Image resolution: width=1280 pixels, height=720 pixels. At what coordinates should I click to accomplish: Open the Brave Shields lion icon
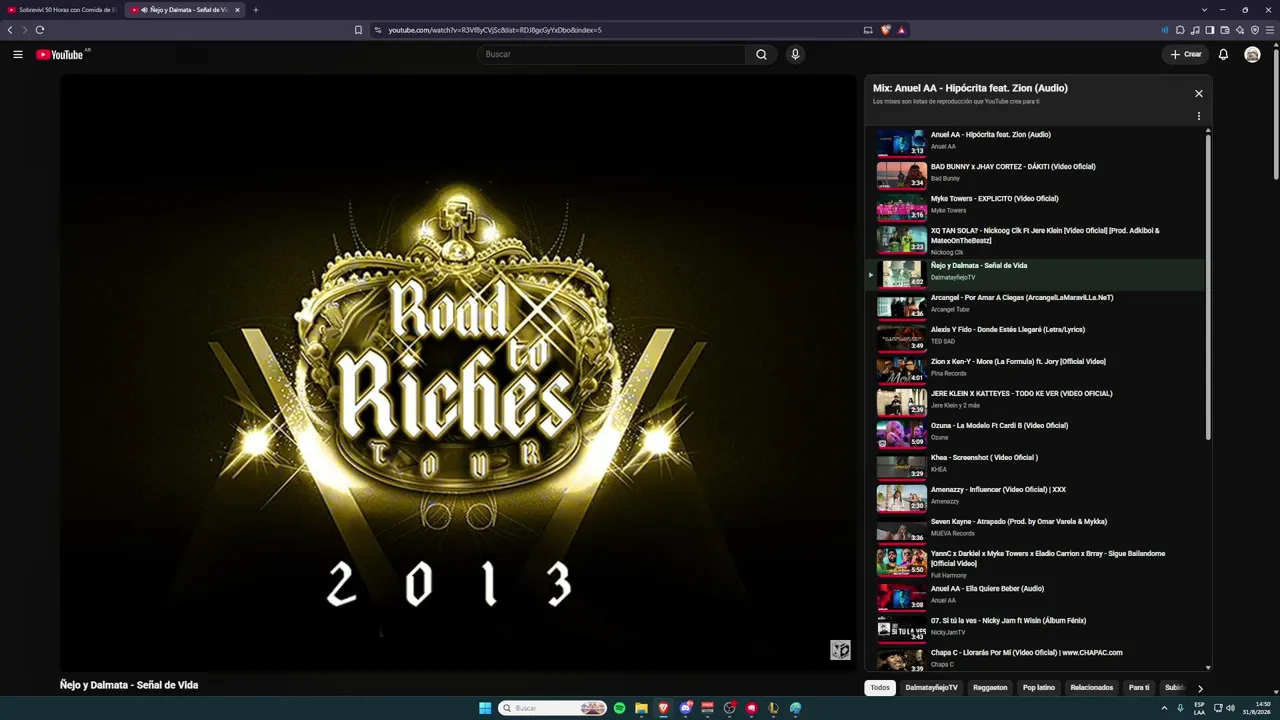885,30
